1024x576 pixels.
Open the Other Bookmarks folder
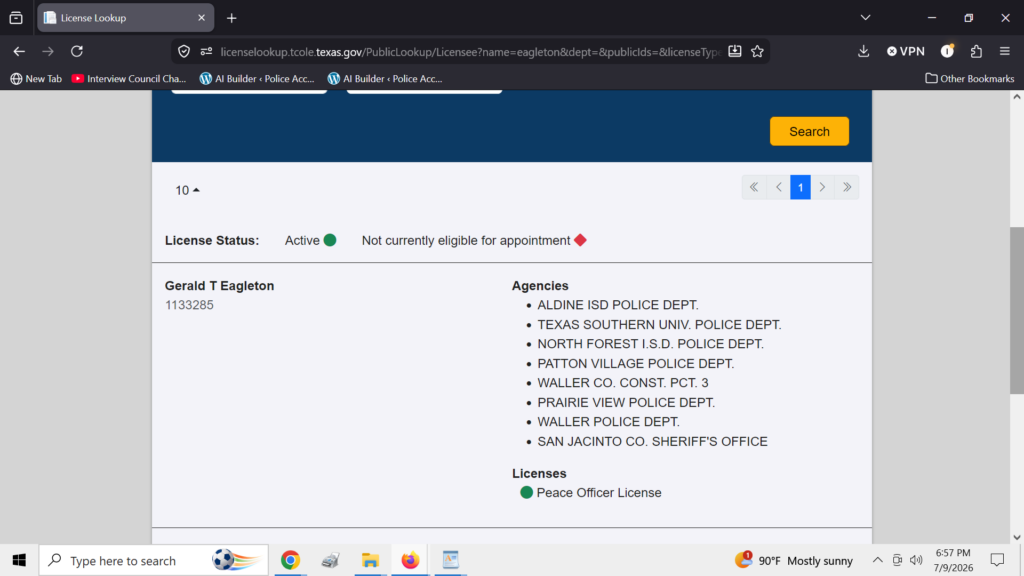[969, 78]
